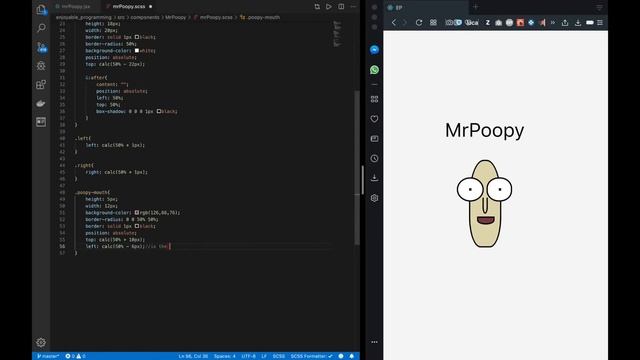The image size is (640, 360).
Task: Click the white background-color swatch on line 27
Action: tap(137, 51)
